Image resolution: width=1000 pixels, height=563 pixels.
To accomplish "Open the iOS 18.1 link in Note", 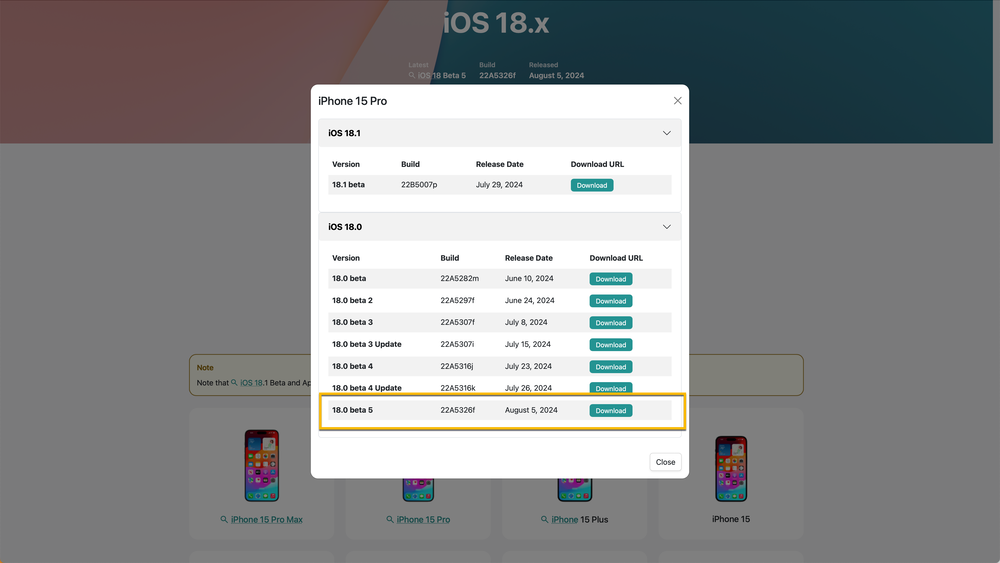I will click(251, 383).
